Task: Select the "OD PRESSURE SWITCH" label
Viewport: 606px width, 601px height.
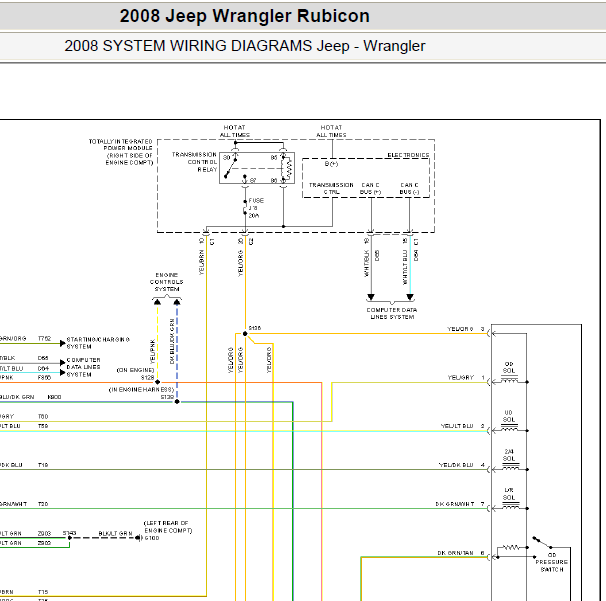Action: (x=552, y=562)
